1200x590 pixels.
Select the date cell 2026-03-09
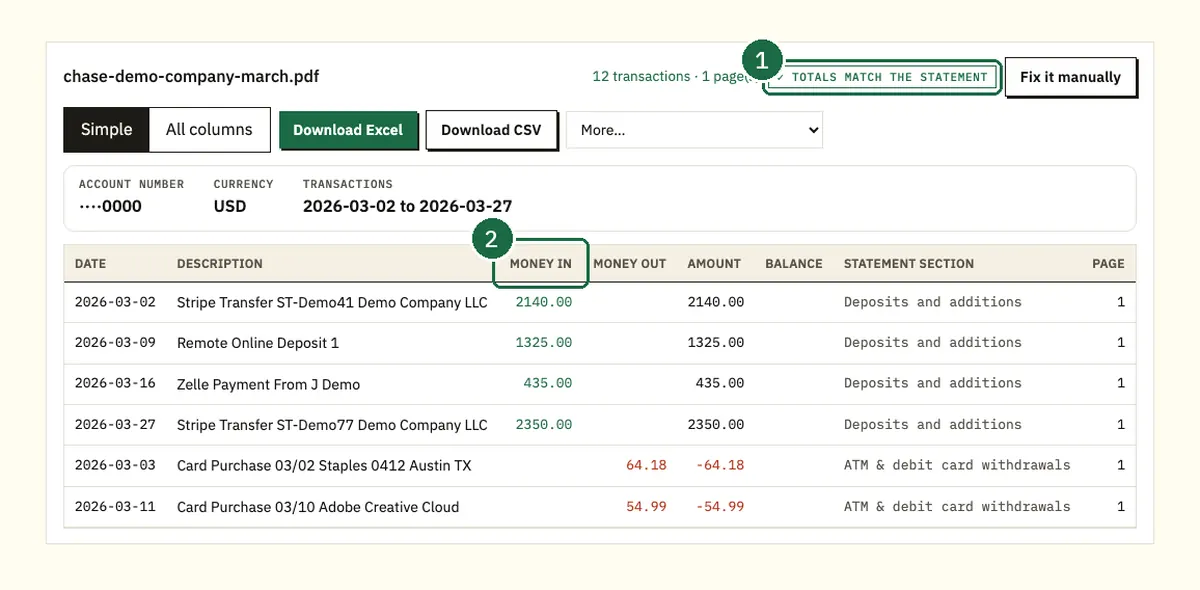click(115, 343)
